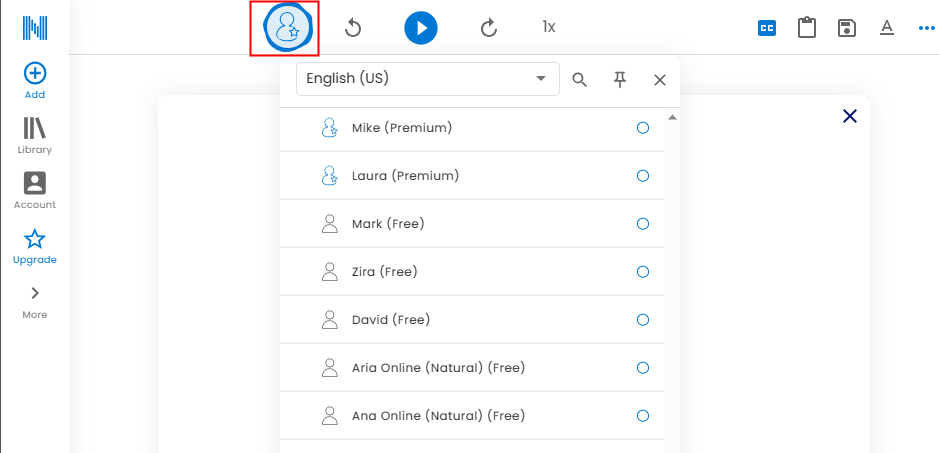Select Mike (Premium) radio button
Screen dimensions: 939x453
click(x=643, y=128)
